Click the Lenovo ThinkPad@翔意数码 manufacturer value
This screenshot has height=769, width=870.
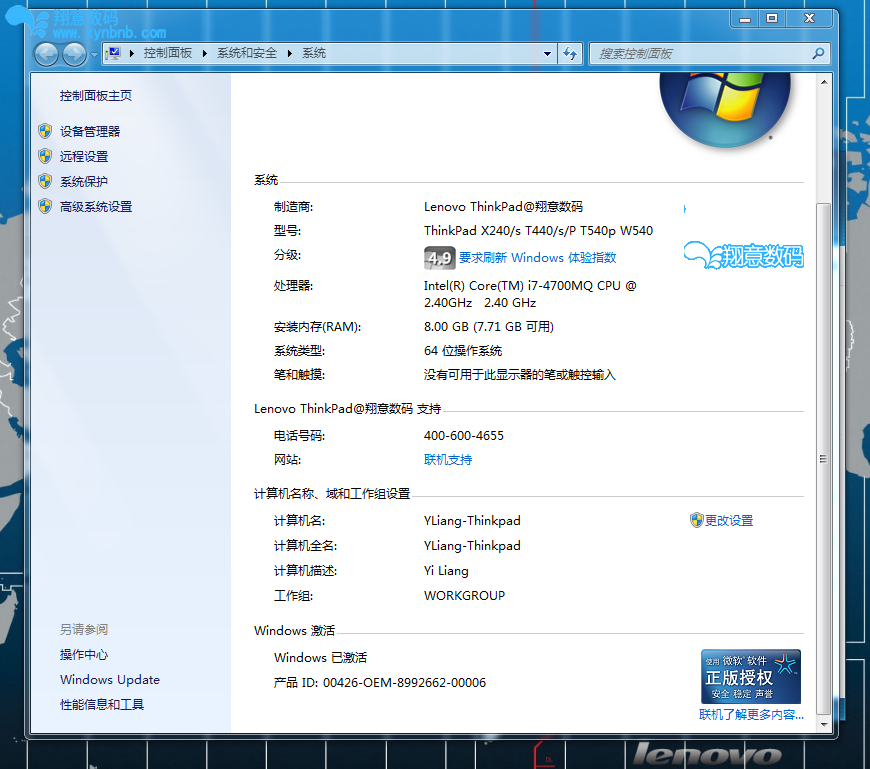[x=503, y=206]
